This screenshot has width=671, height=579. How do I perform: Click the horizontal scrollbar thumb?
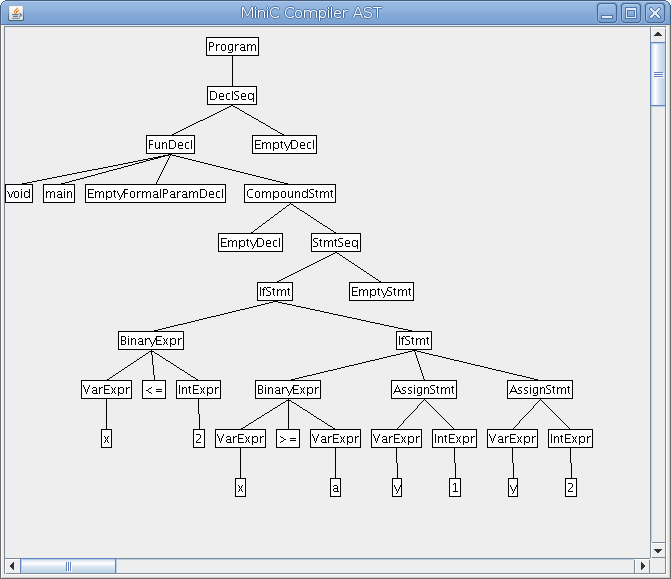pyautogui.click(x=68, y=566)
